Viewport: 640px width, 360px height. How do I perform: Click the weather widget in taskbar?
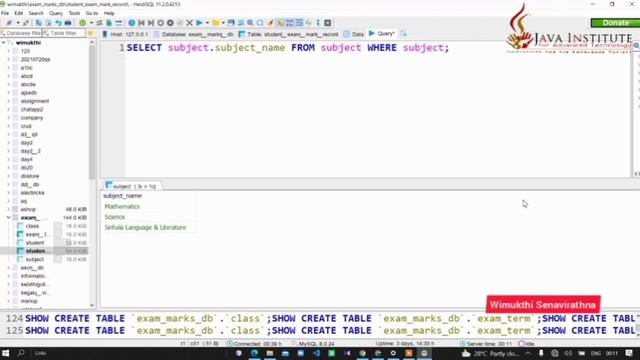point(491,353)
